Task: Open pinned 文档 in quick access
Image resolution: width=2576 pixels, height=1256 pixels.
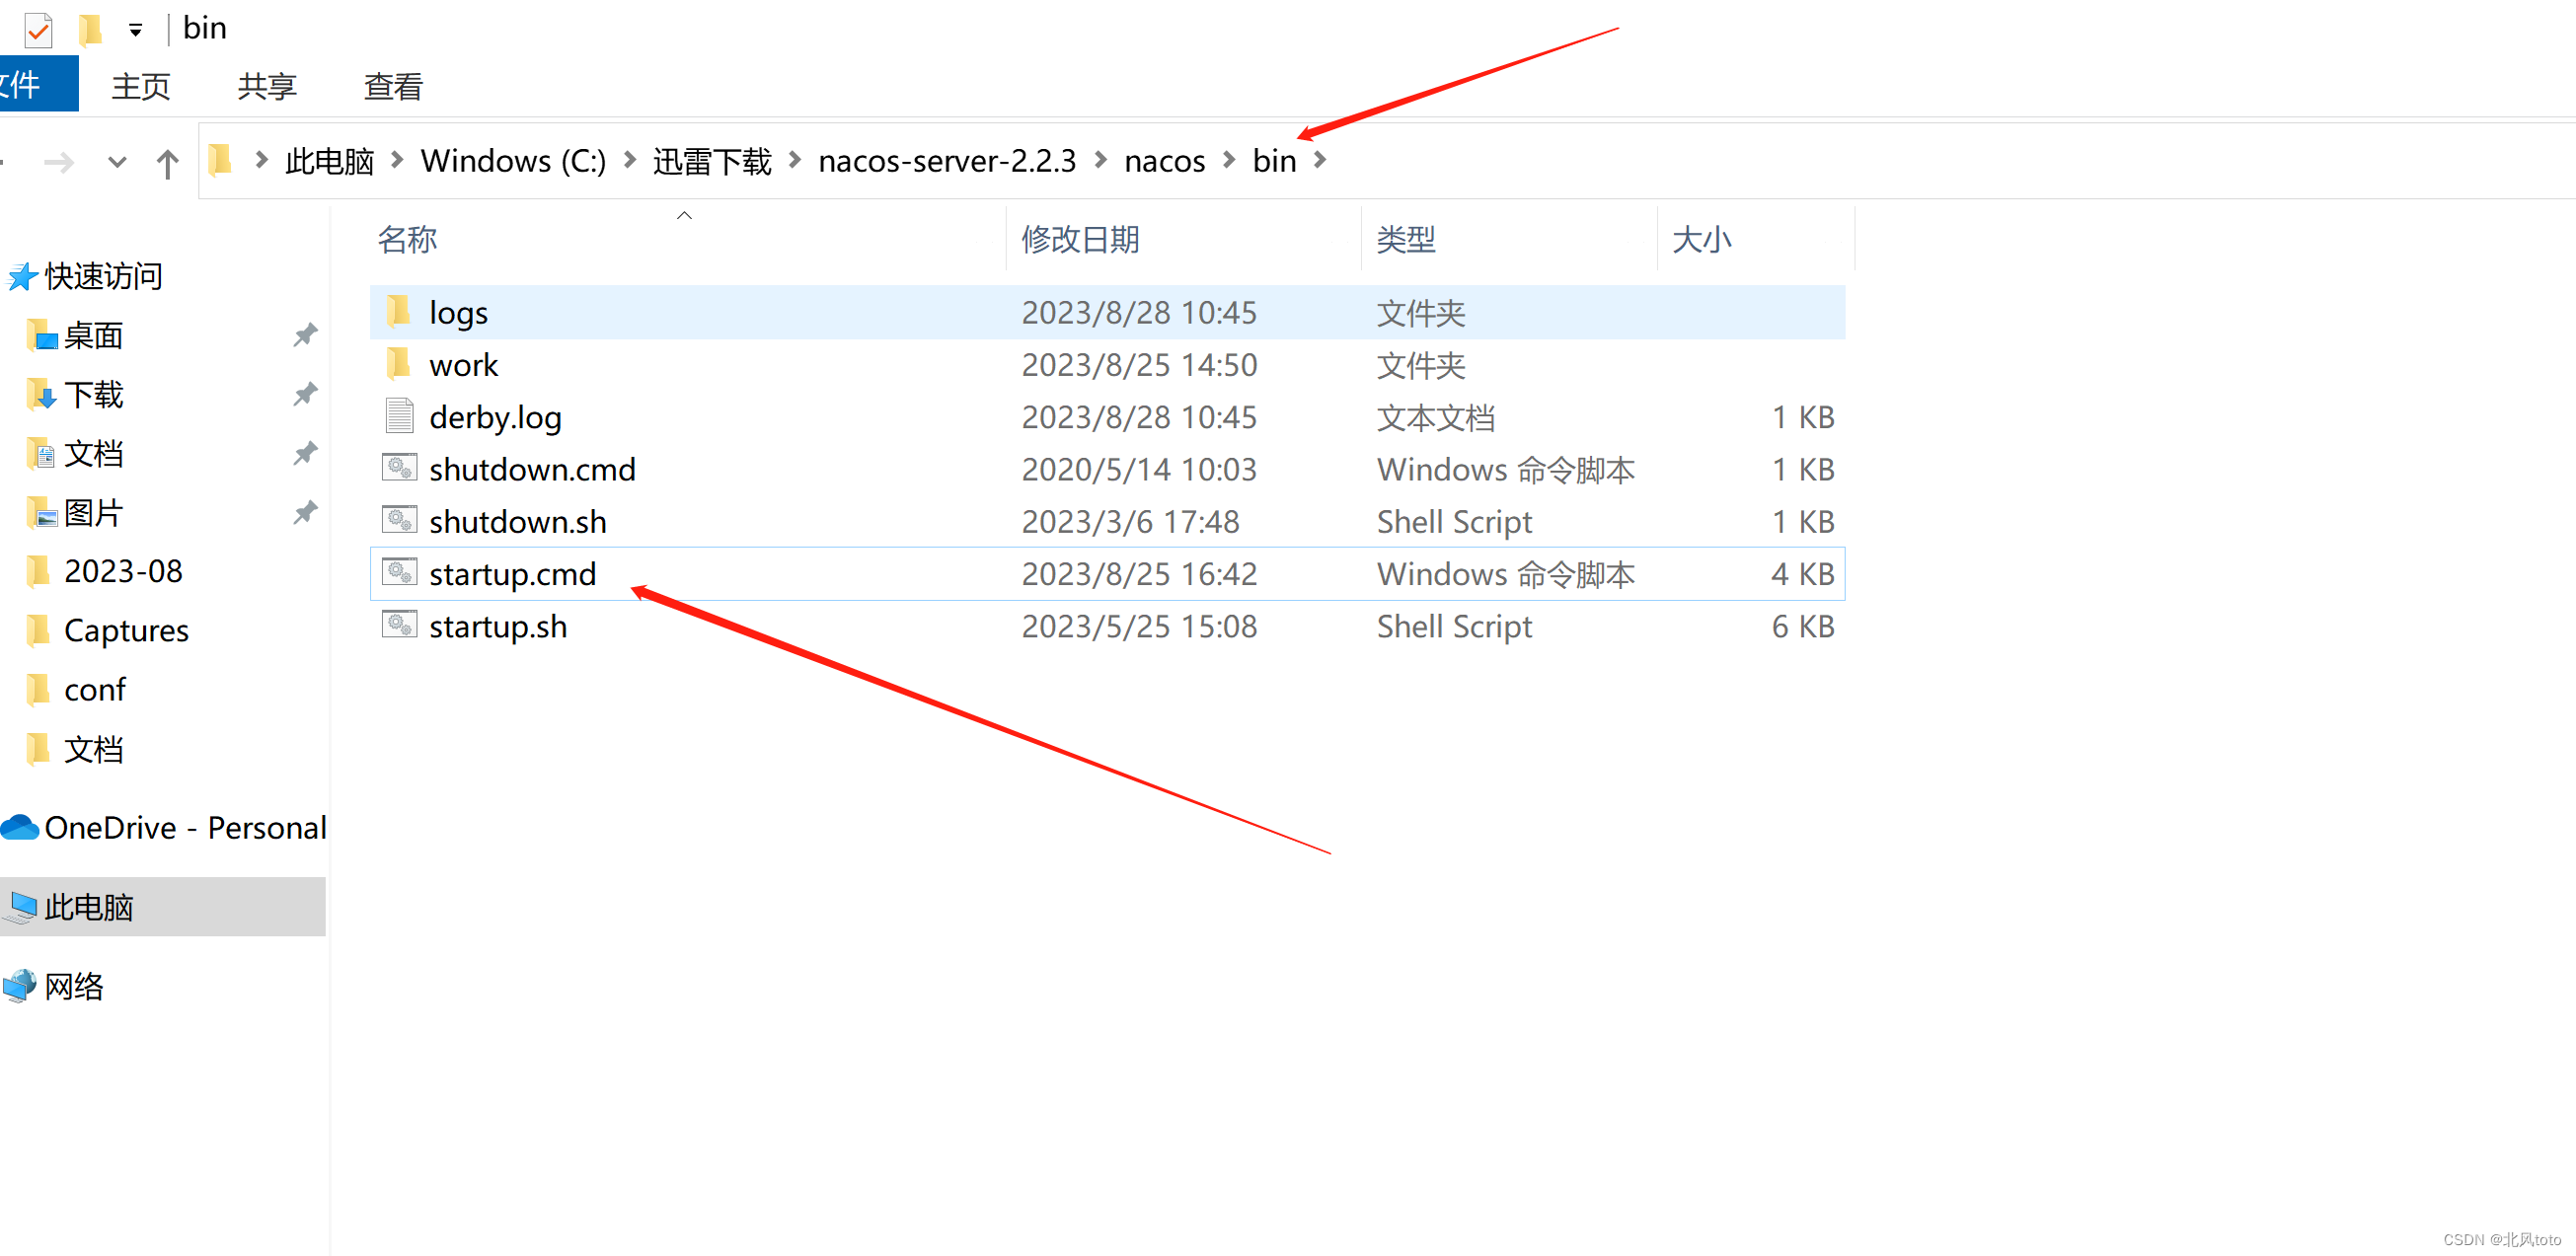Action: coord(93,453)
